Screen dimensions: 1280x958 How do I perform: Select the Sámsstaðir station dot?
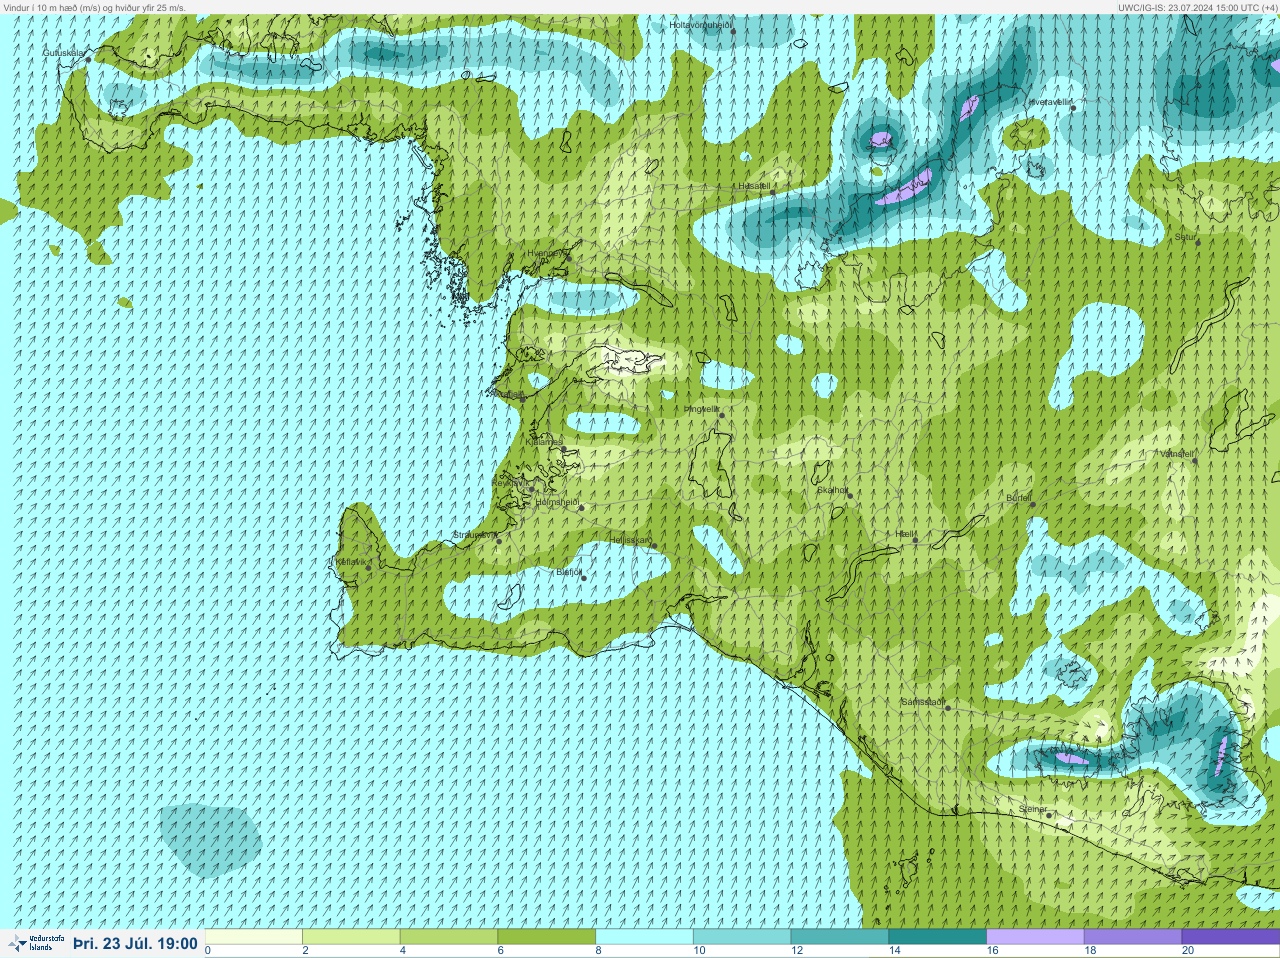[948, 708]
